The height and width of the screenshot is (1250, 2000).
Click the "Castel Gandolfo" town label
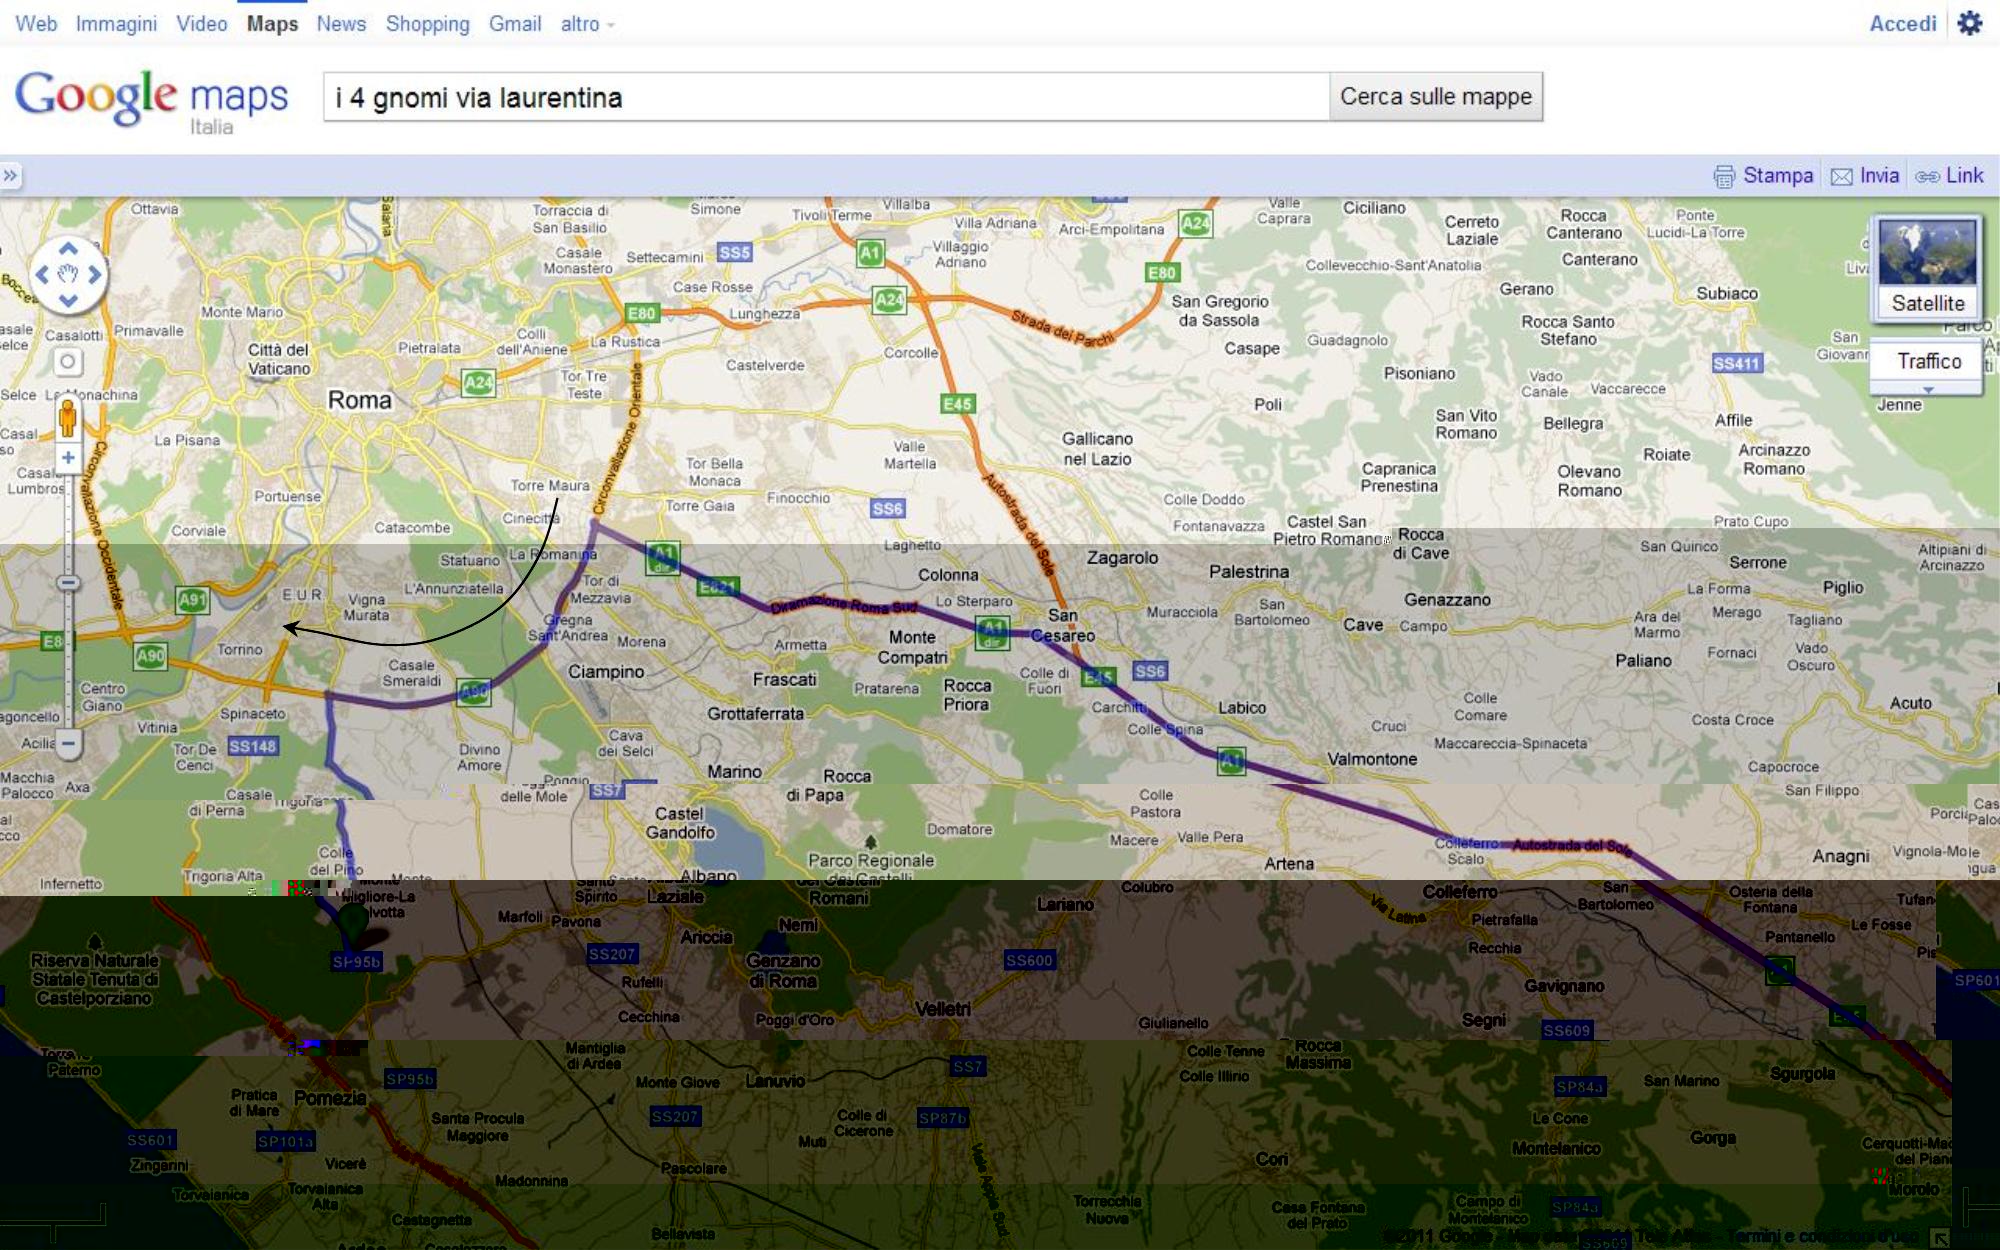pyautogui.click(x=680, y=823)
